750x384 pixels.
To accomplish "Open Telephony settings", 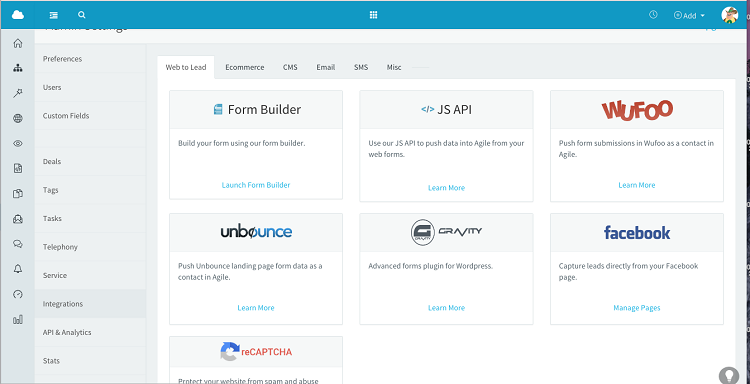I will pos(90,247).
